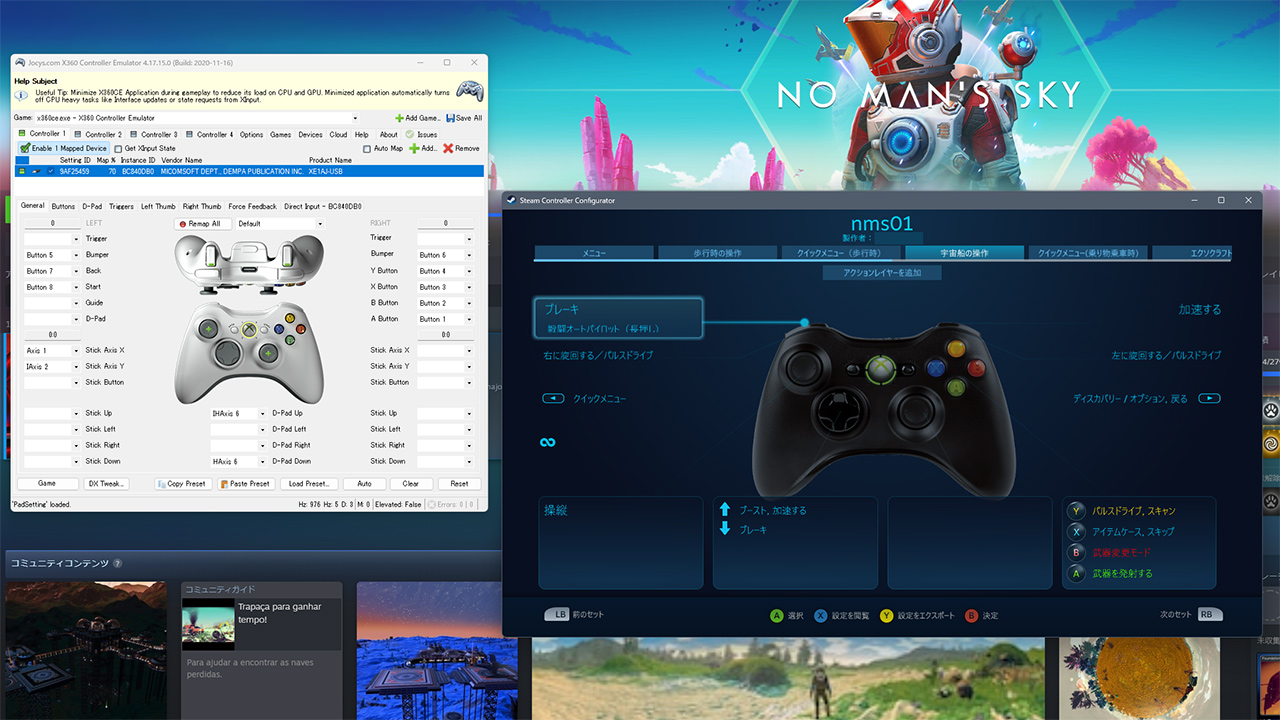The width and height of the screenshot is (1280, 720).
Task: Open D-Pad Down HAxis 6 dropdown
Action: [263, 461]
